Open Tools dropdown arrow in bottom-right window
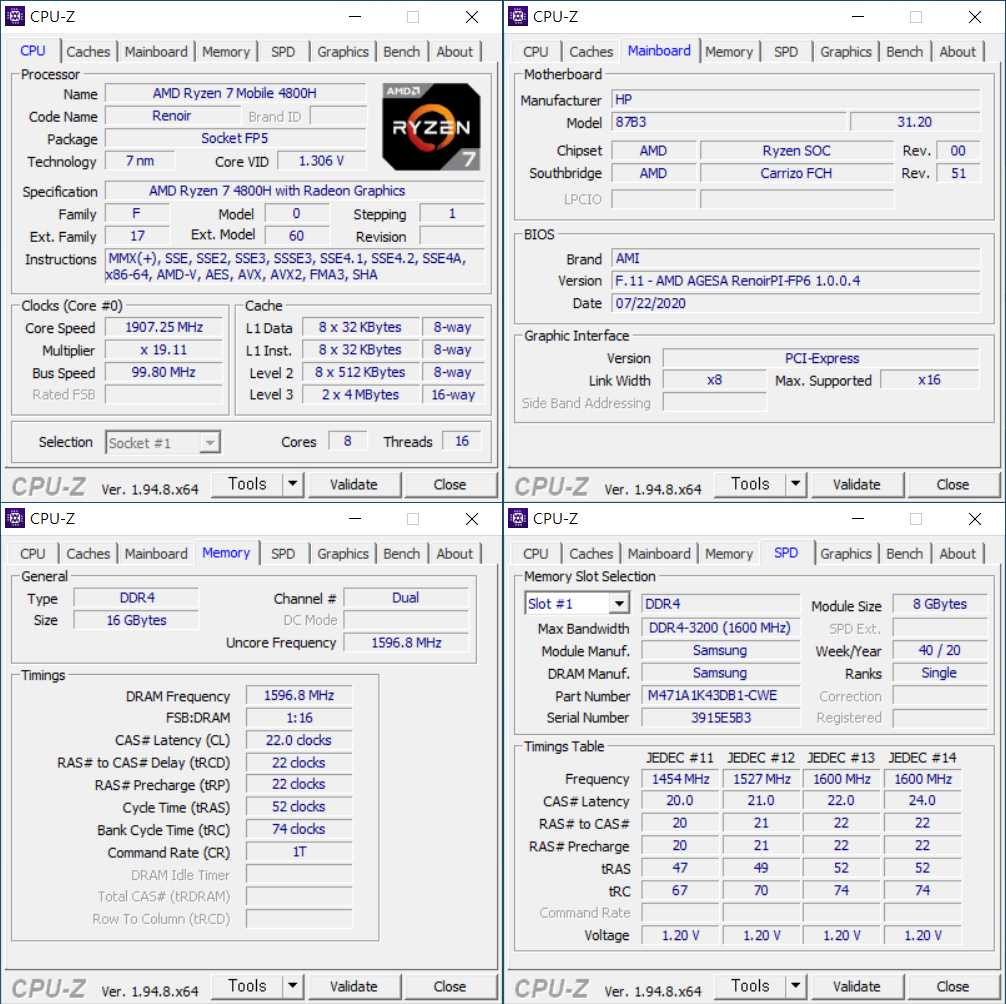Screen dimensions: 1006x1004 [x=796, y=985]
